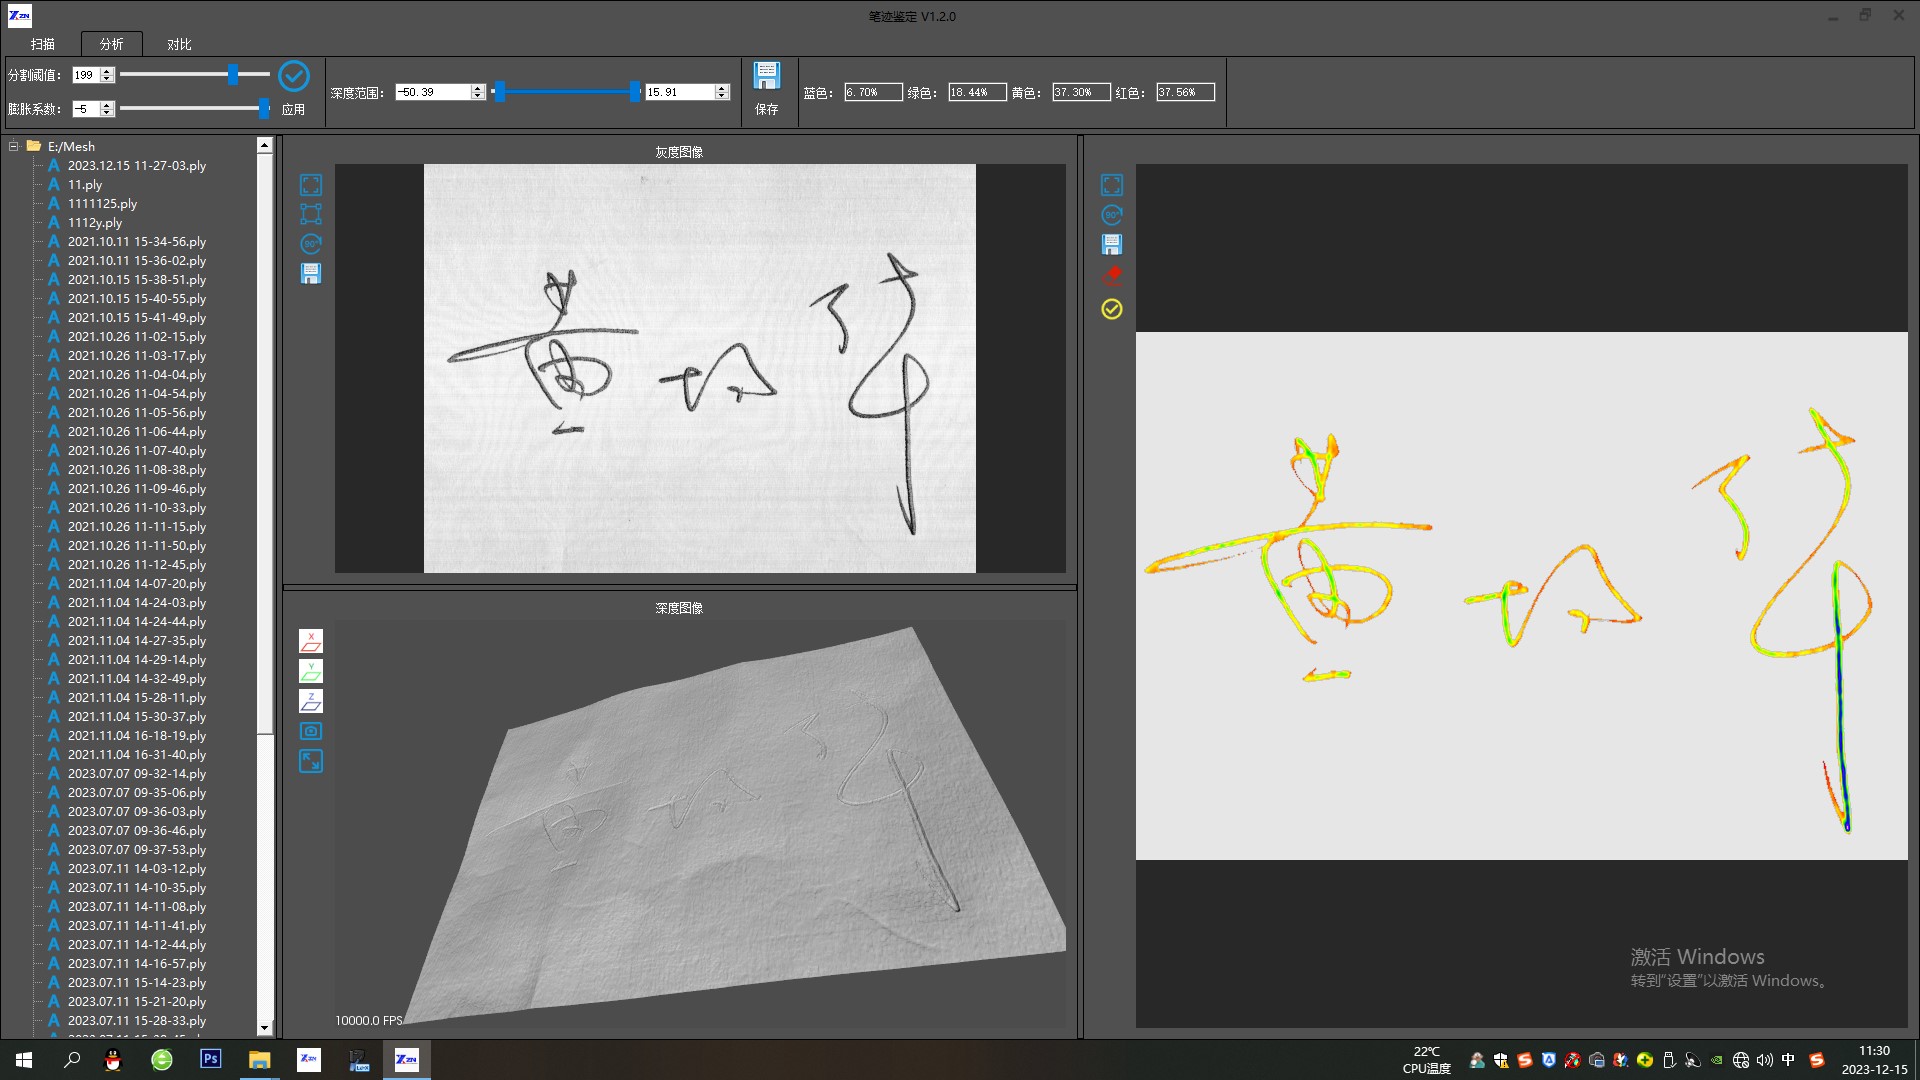Click the 保存 save label button

[x=767, y=110]
